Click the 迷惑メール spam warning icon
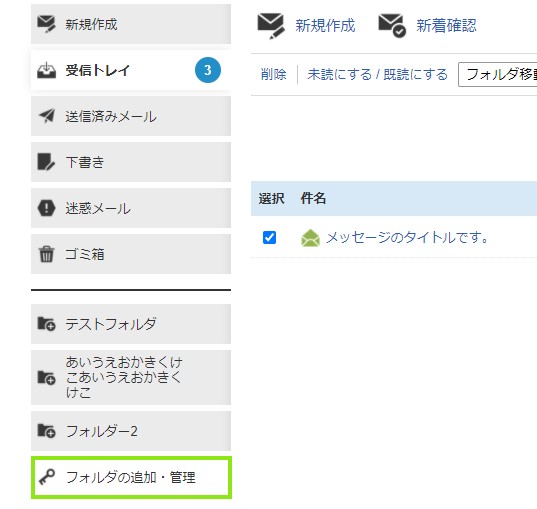537x509 pixels. (46, 208)
